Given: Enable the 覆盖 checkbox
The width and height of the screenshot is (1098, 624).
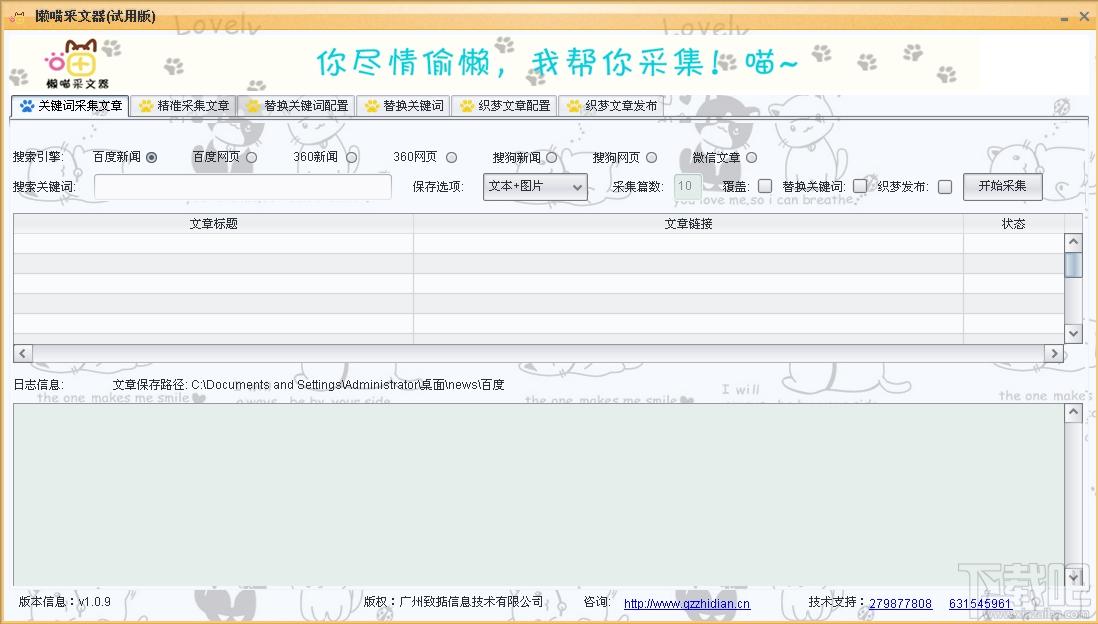Looking at the screenshot, I should 765,186.
